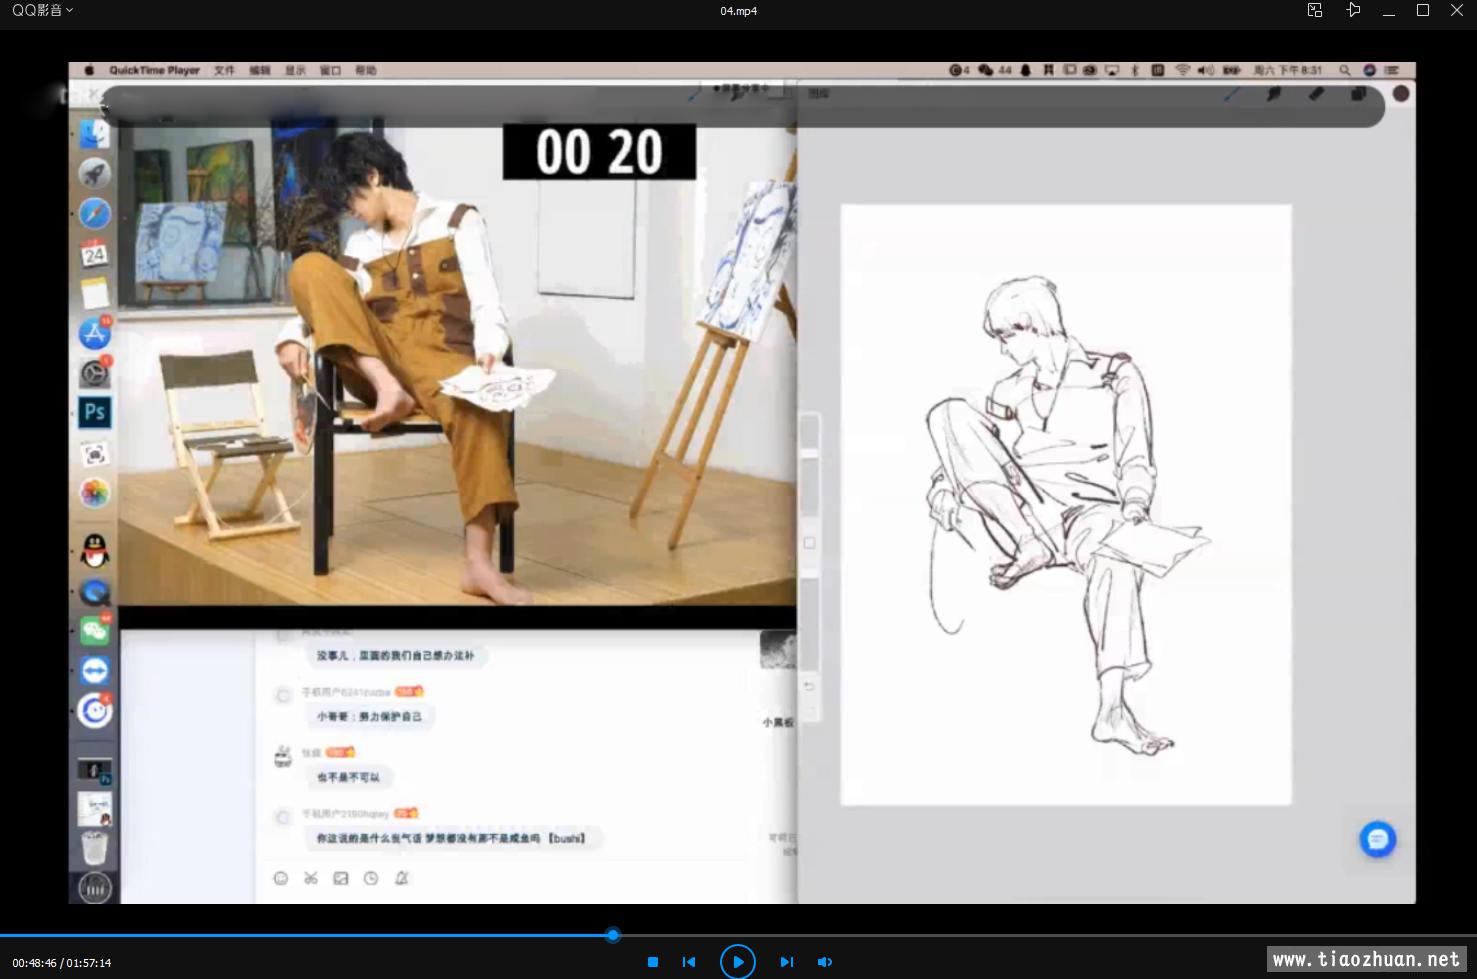Open the App Store dock icon
Image resolution: width=1477 pixels, height=979 pixels.
tap(95, 333)
